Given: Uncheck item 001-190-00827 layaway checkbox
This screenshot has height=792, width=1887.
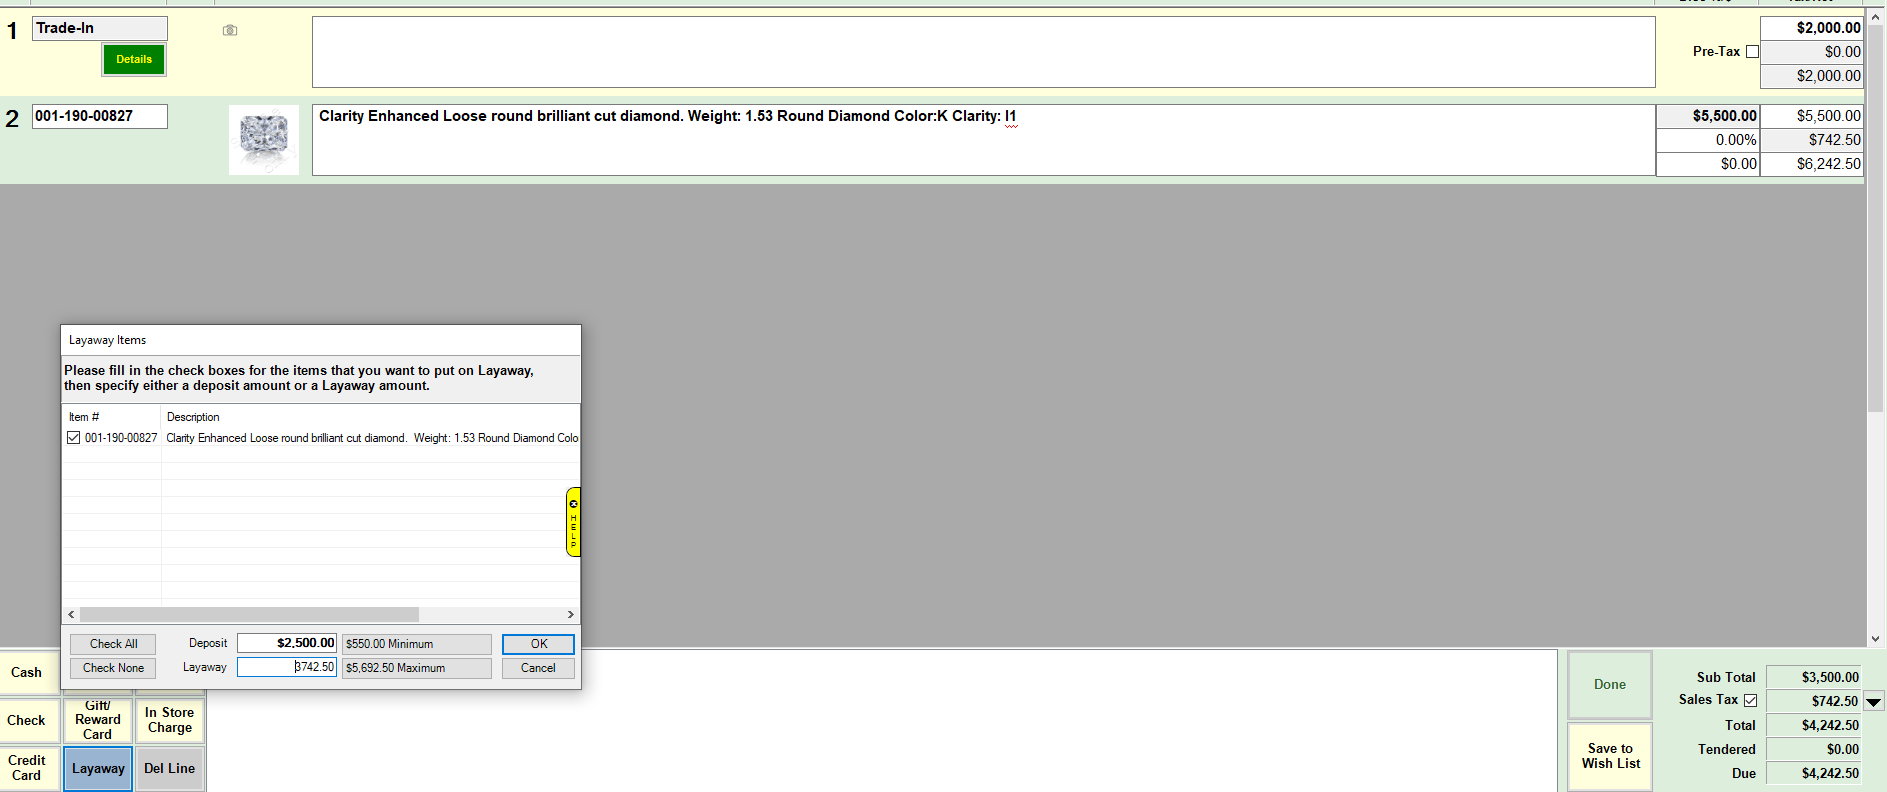Looking at the screenshot, I should tap(74, 438).
